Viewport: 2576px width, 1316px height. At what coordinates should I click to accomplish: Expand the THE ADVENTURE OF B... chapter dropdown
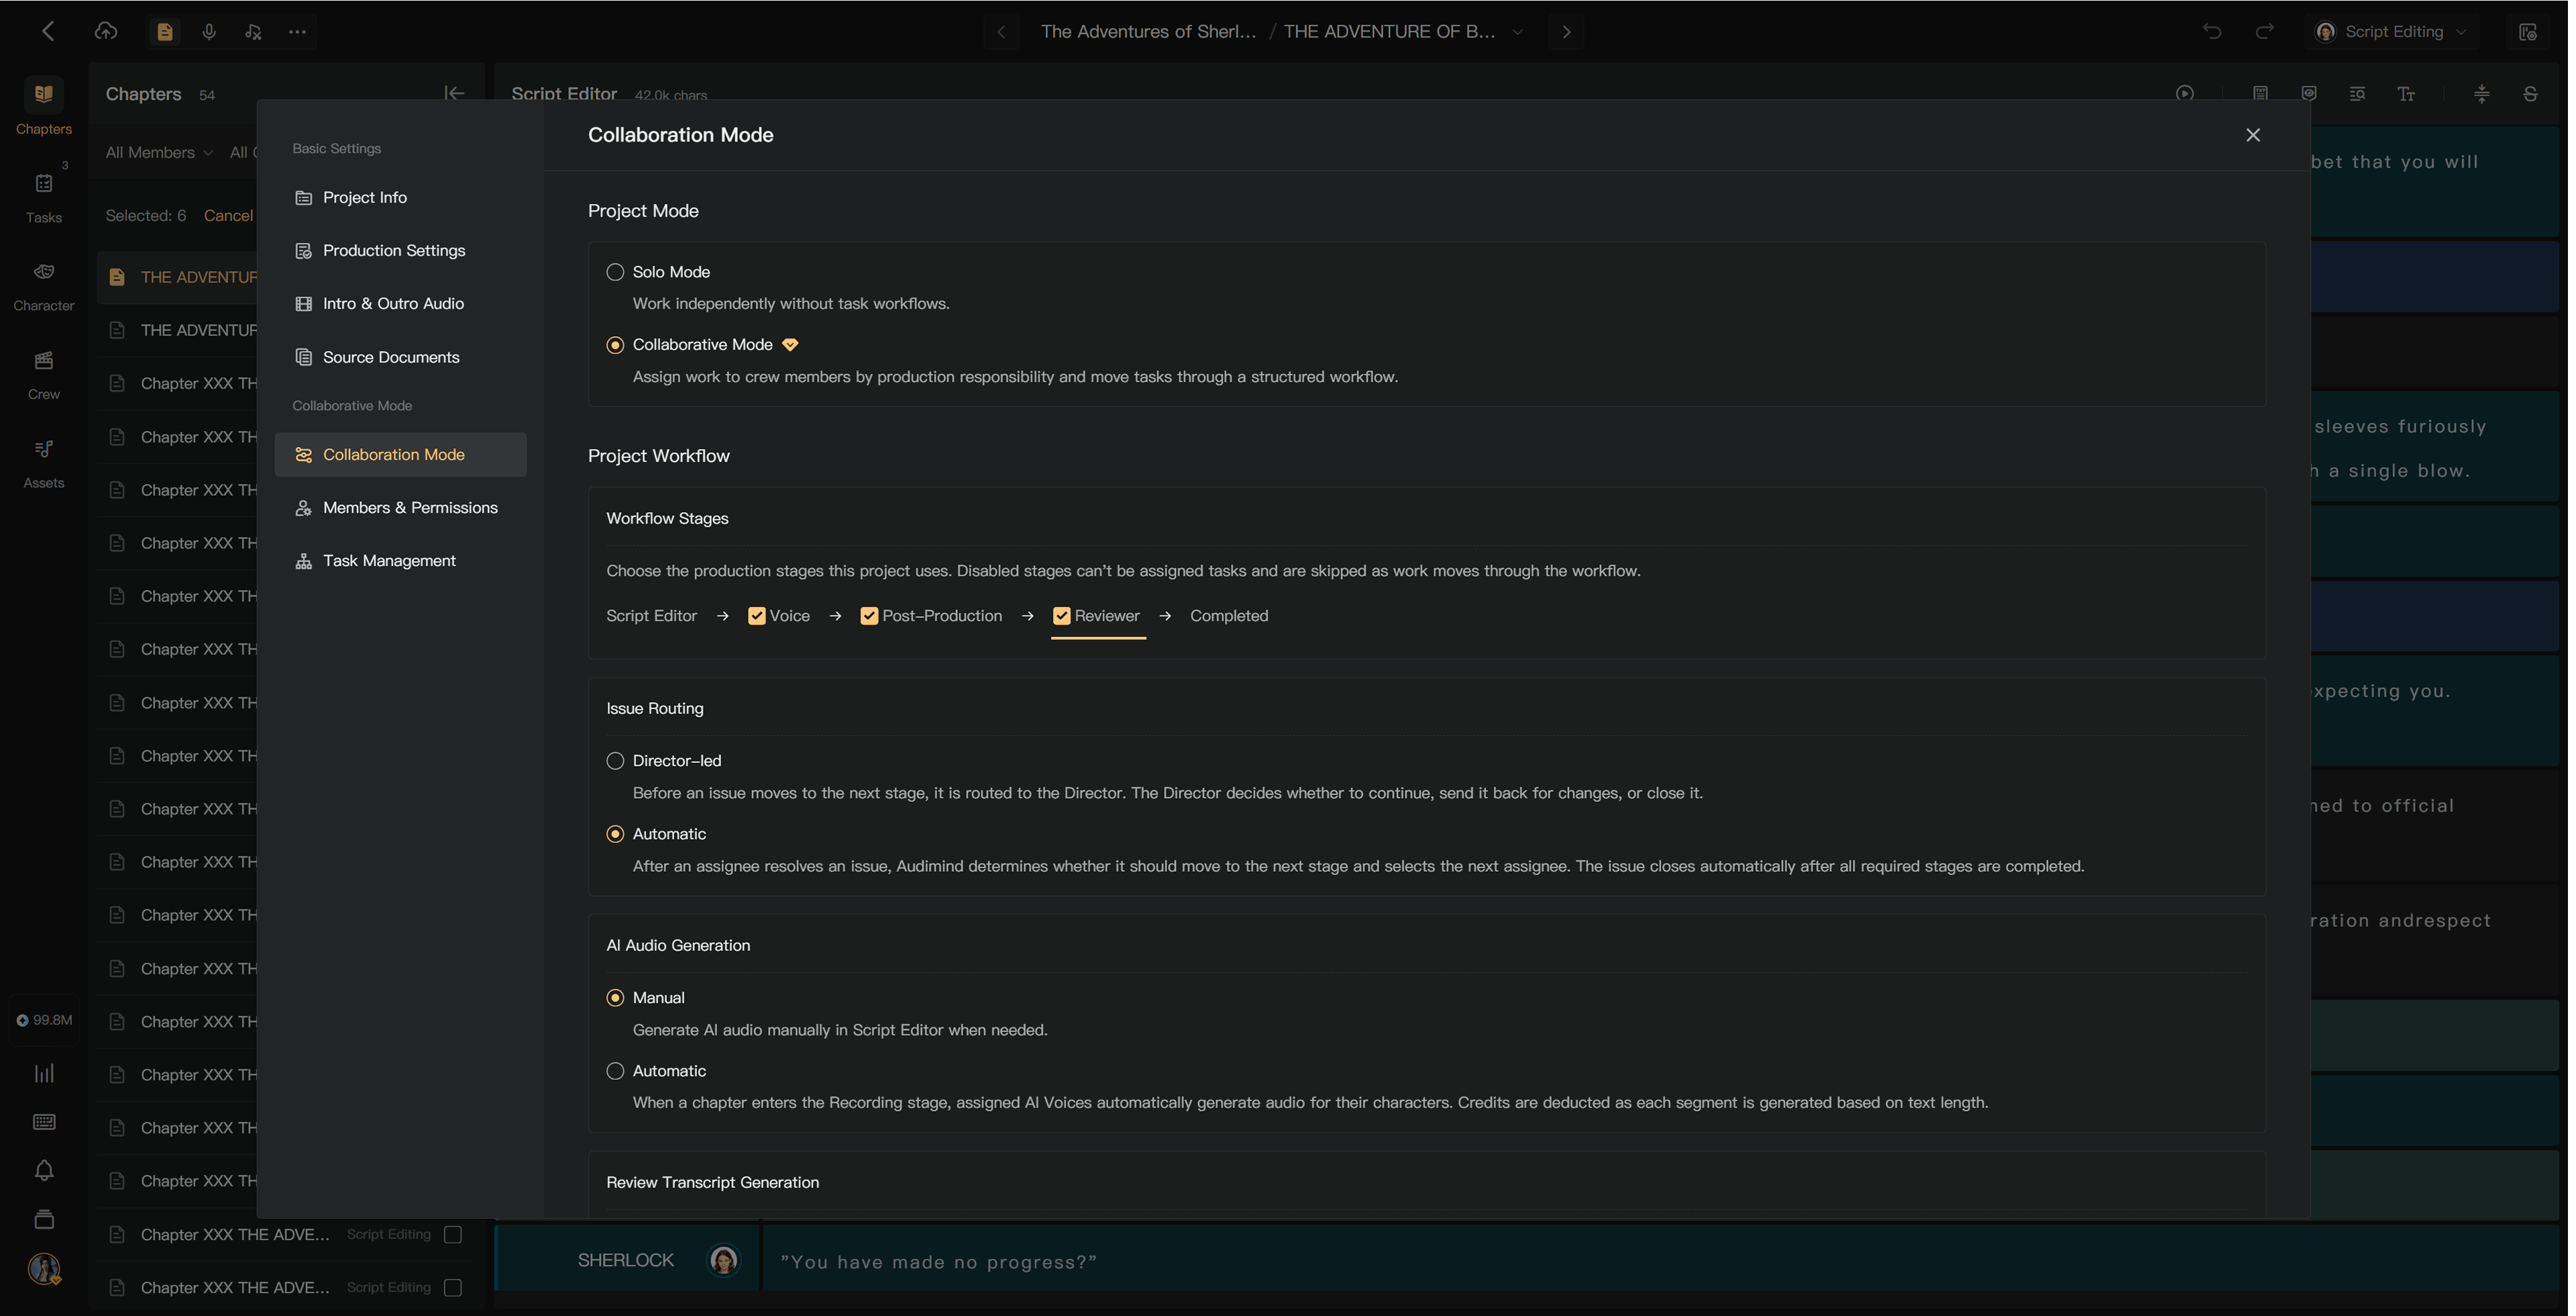1519,32
